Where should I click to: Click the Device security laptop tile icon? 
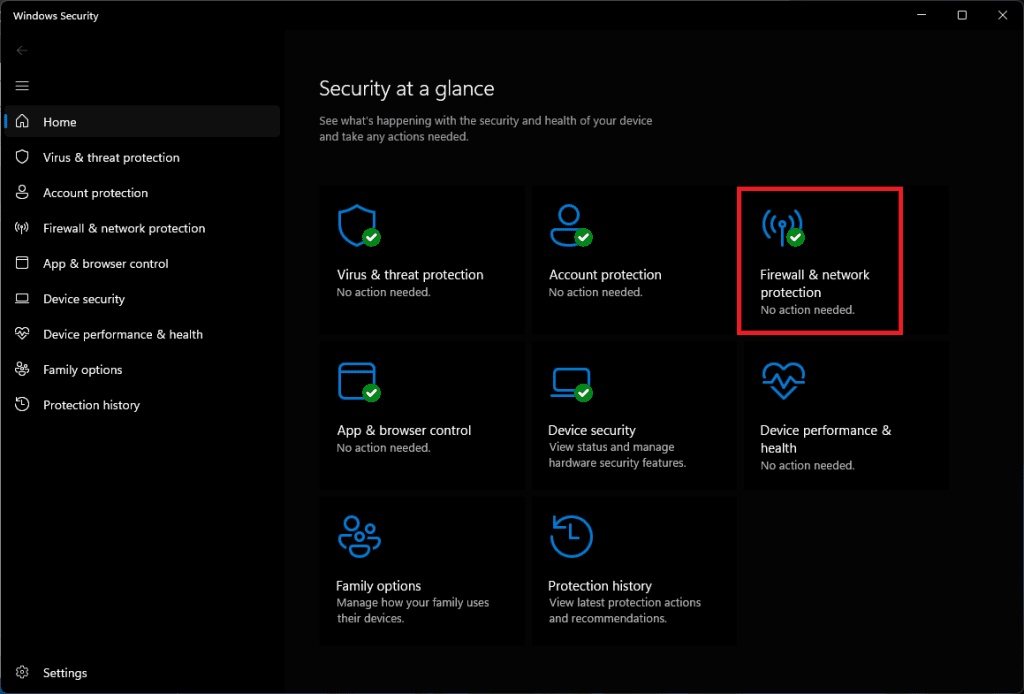tap(569, 382)
